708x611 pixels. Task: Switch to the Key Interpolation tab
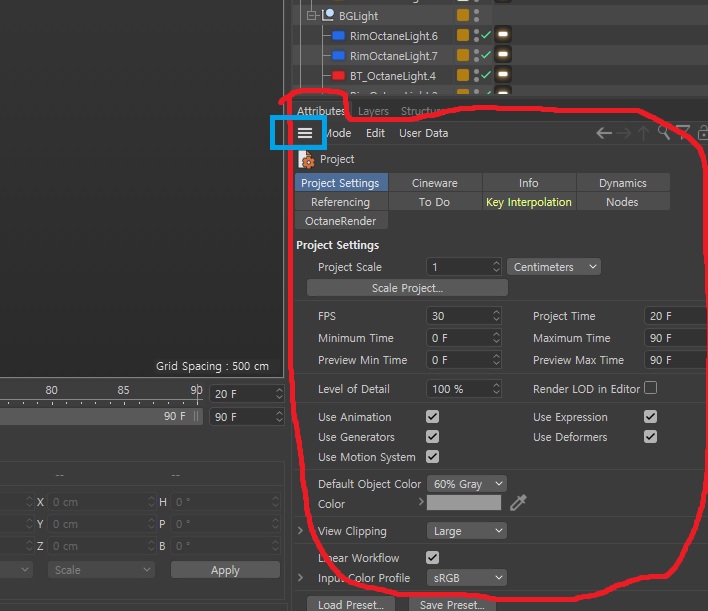point(528,202)
